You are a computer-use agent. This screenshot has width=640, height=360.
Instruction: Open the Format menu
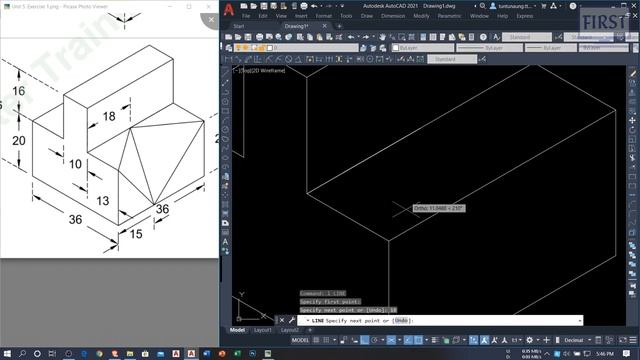324,16
